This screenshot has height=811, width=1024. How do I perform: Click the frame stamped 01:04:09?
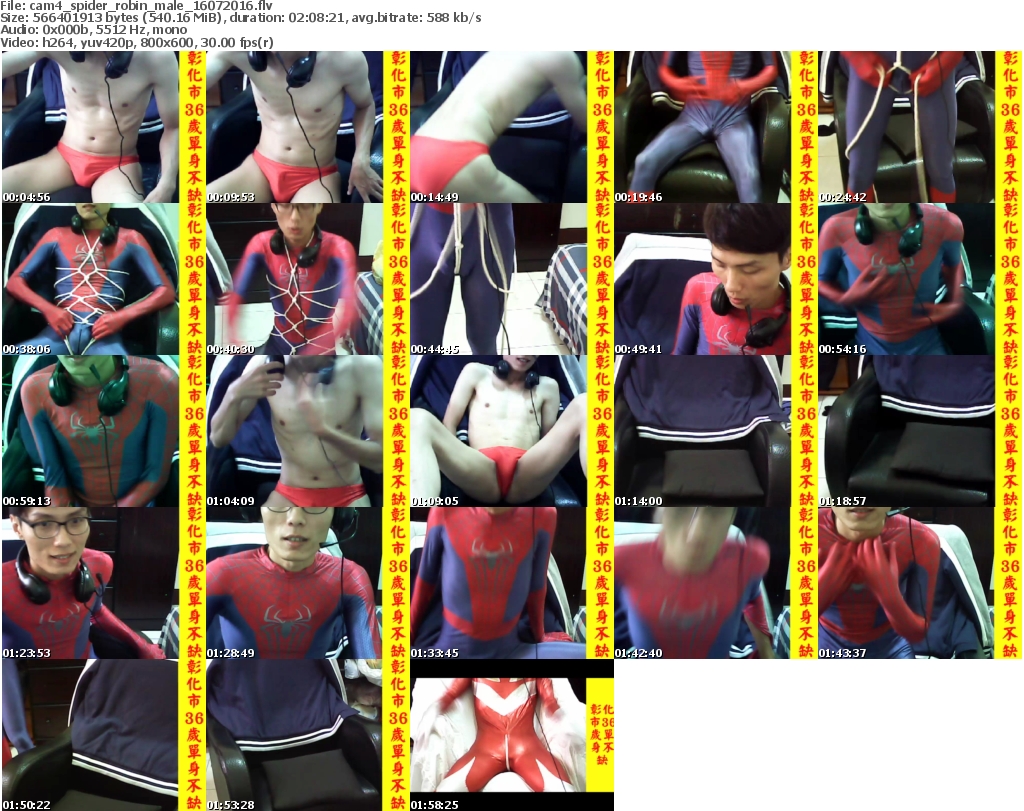(308, 431)
